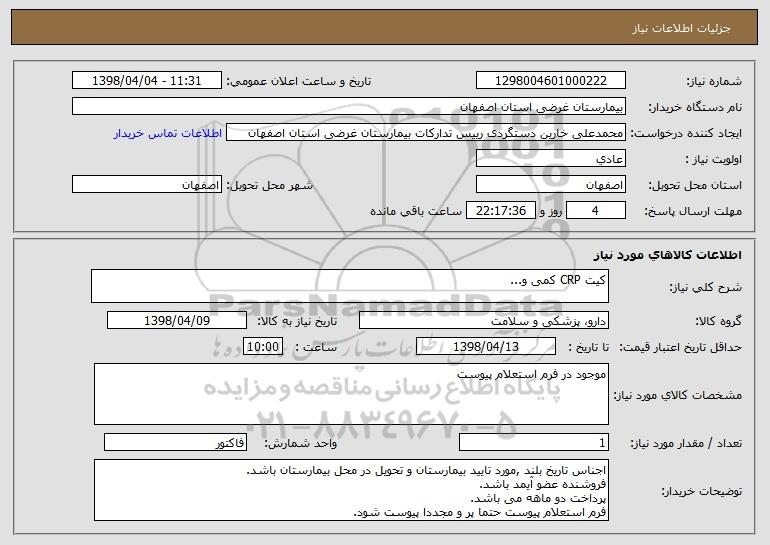Select the label شهر محل تحویل

tap(269, 185)
